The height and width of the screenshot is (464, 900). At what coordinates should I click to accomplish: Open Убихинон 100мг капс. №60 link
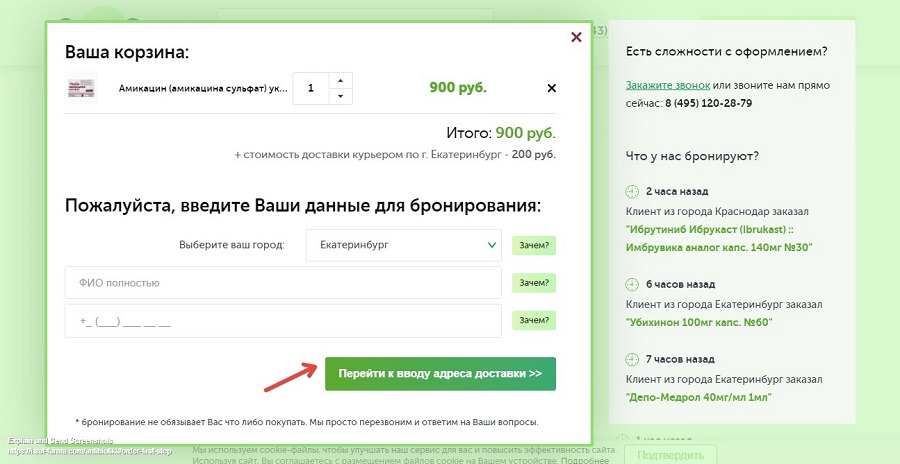point(699,322)
